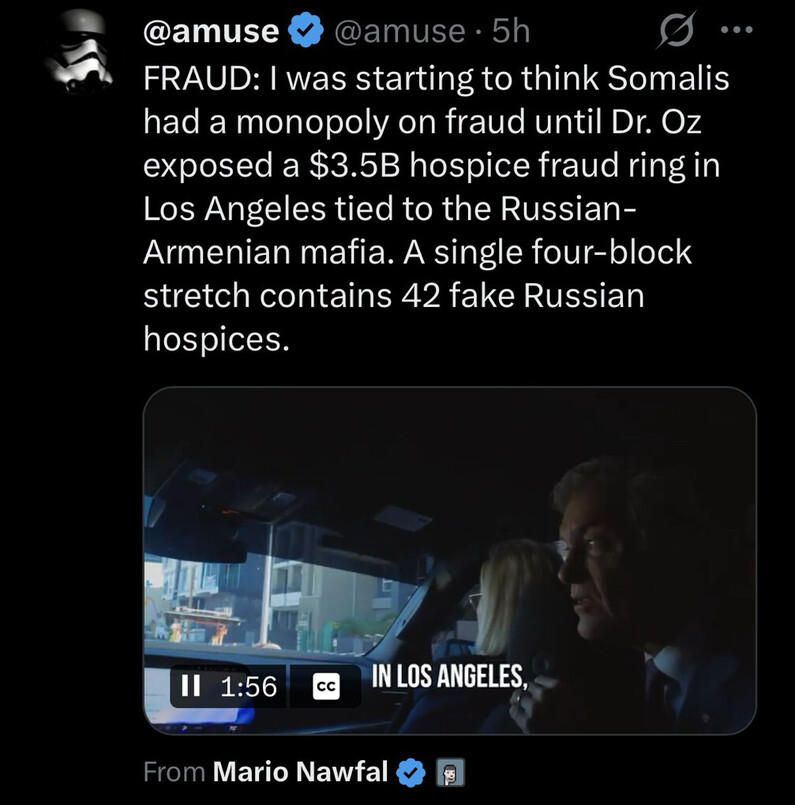Screen dimensions: 795x805
Task: Click the "From" label under the video
Action: 174,773
